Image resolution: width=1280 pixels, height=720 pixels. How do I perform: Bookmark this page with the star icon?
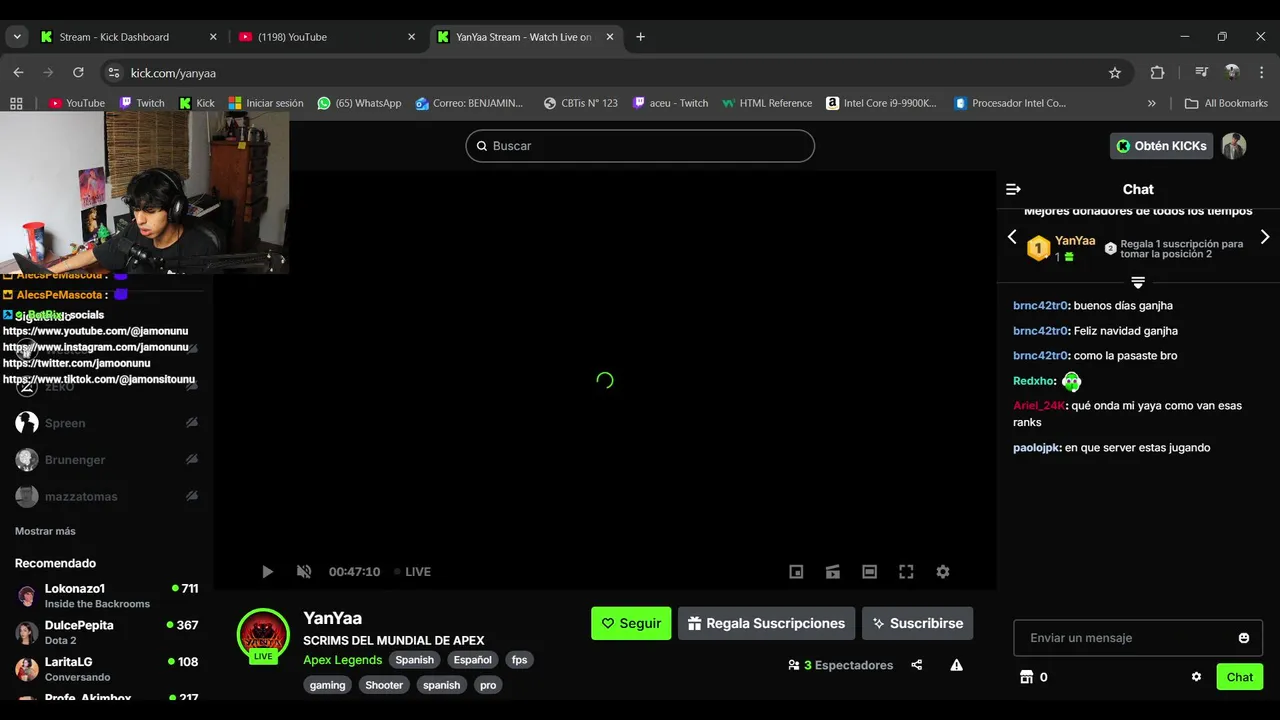point(1115,73)
